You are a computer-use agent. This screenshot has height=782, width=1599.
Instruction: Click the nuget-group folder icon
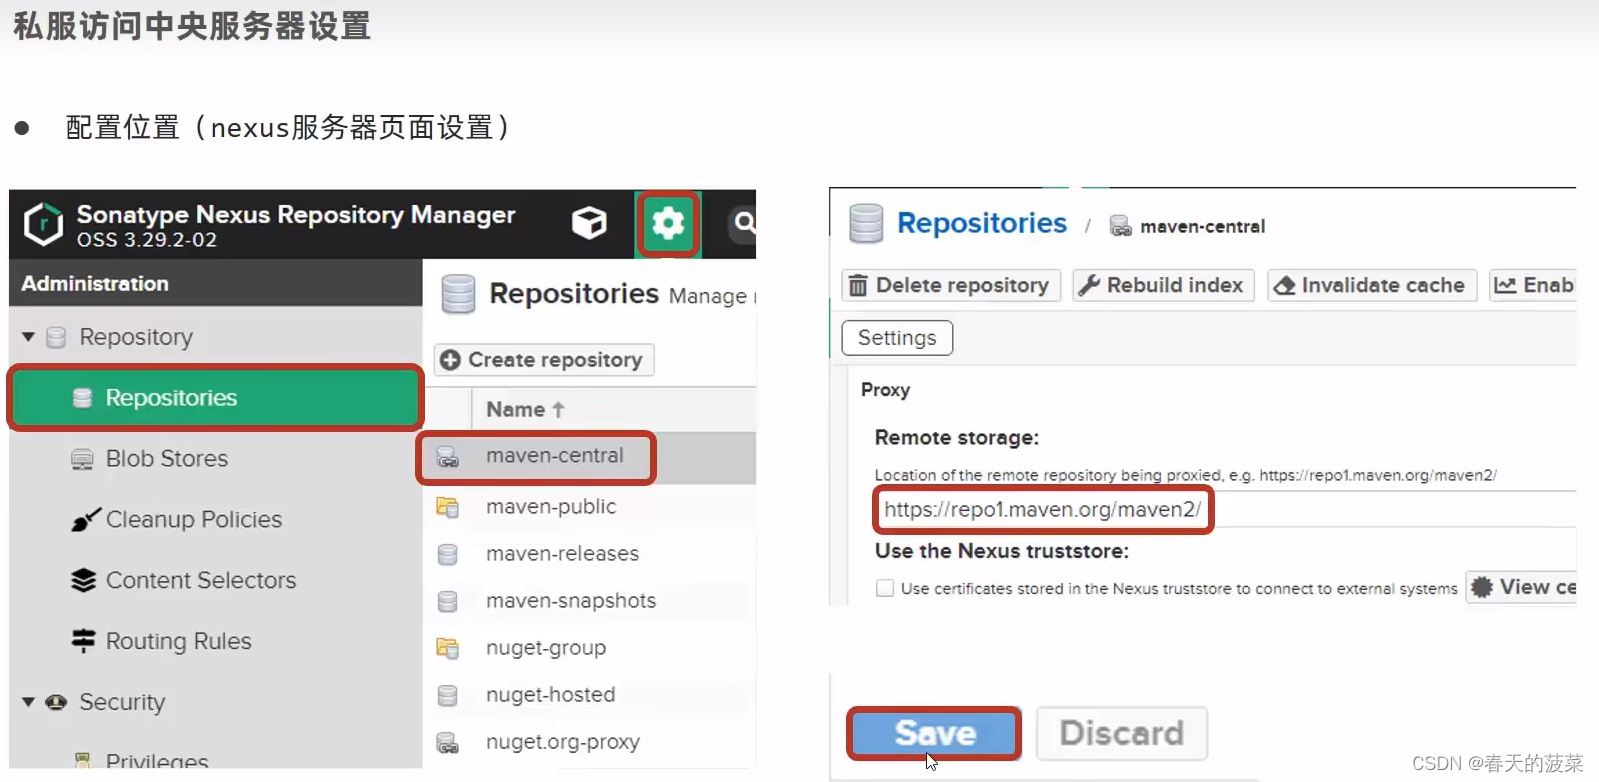point(447,648)
